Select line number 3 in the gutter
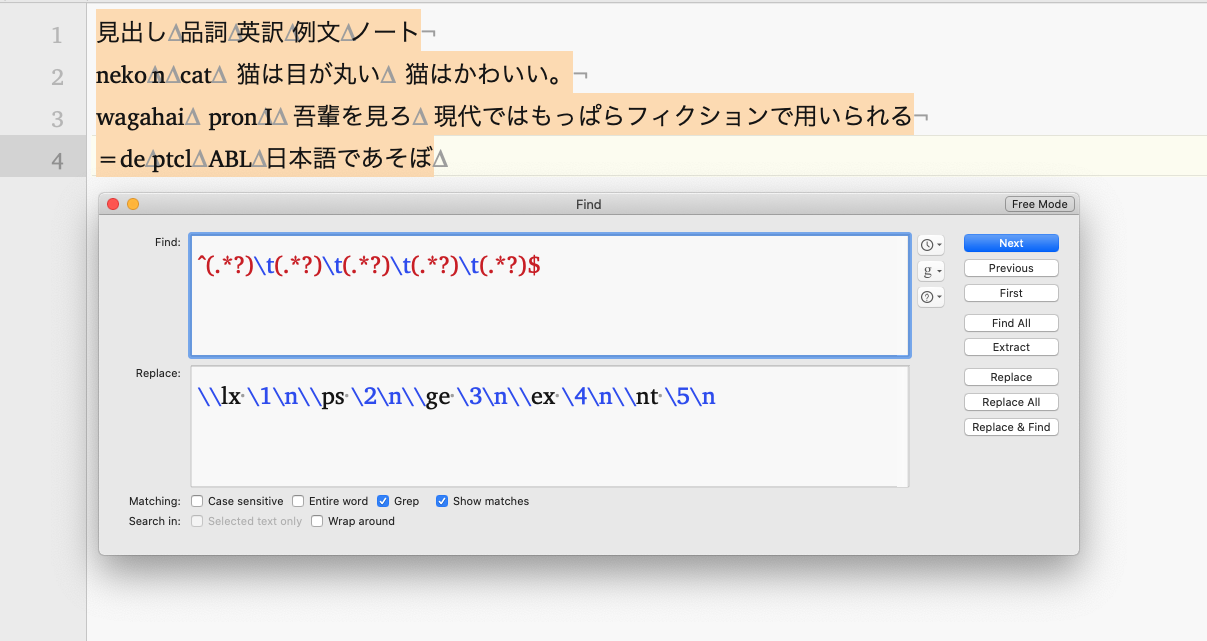 point(57,115)
